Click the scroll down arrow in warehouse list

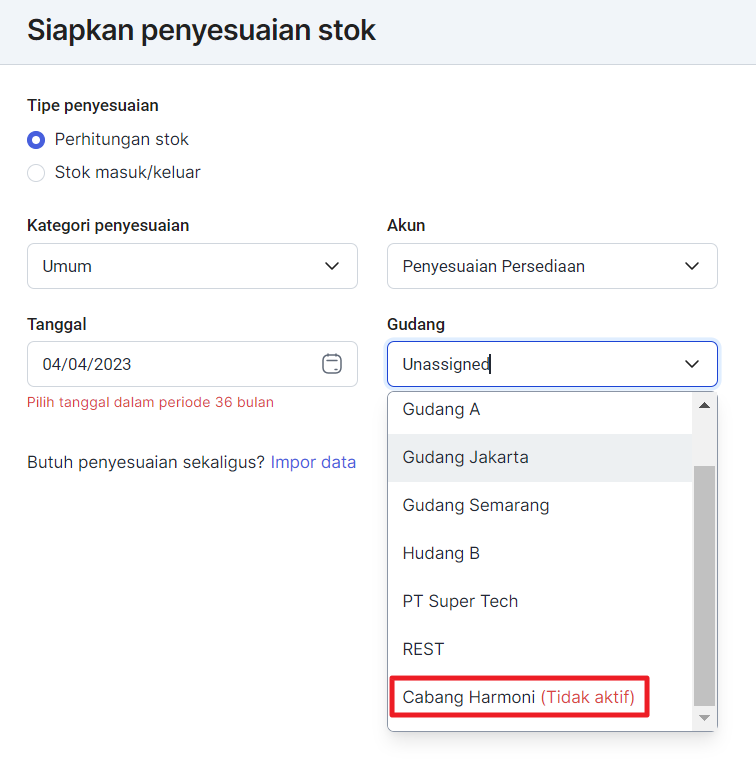(704, 718)
